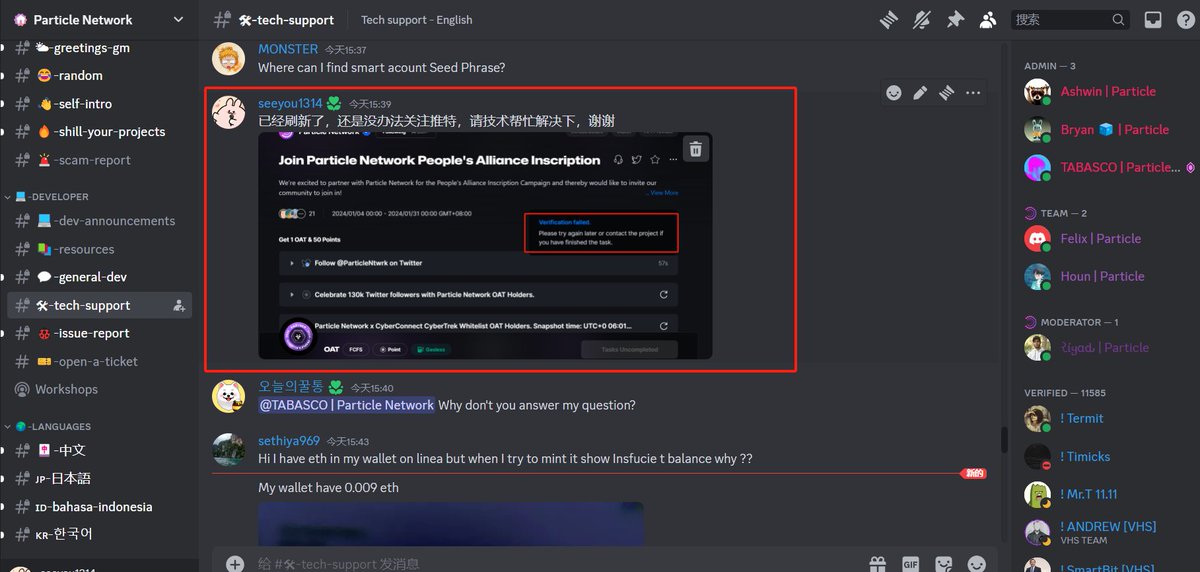Open the Particle Network server dropdown menu
The image size is (1200, 572).
tap(99, 19)
